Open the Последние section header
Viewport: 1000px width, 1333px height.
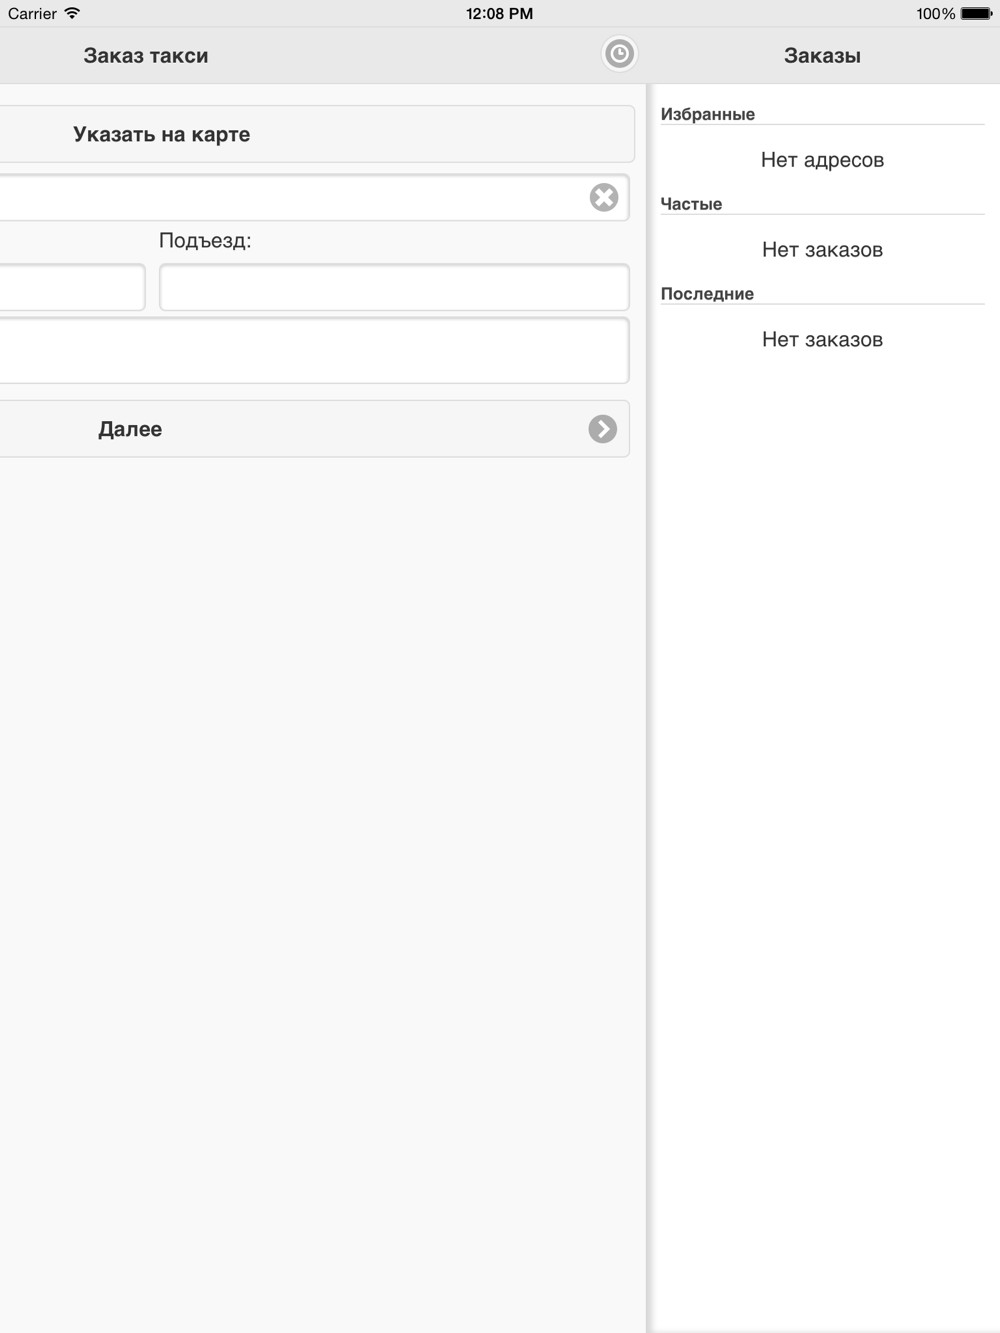(707, 294)
